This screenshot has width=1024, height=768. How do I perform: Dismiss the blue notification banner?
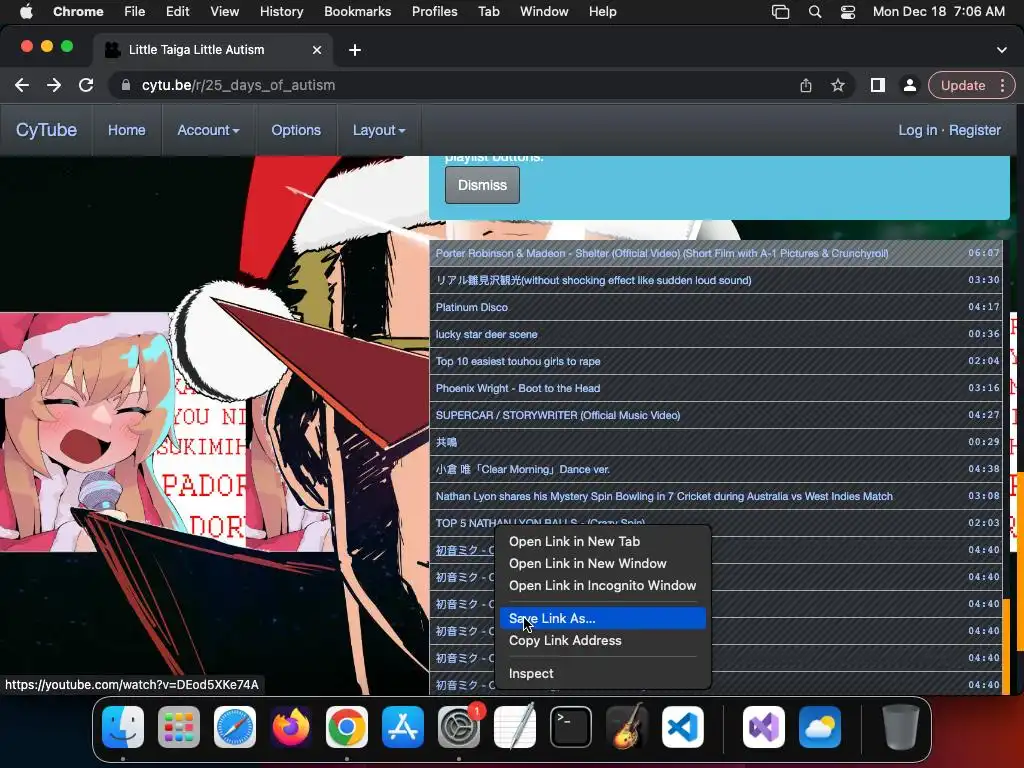tap(482, 185)
